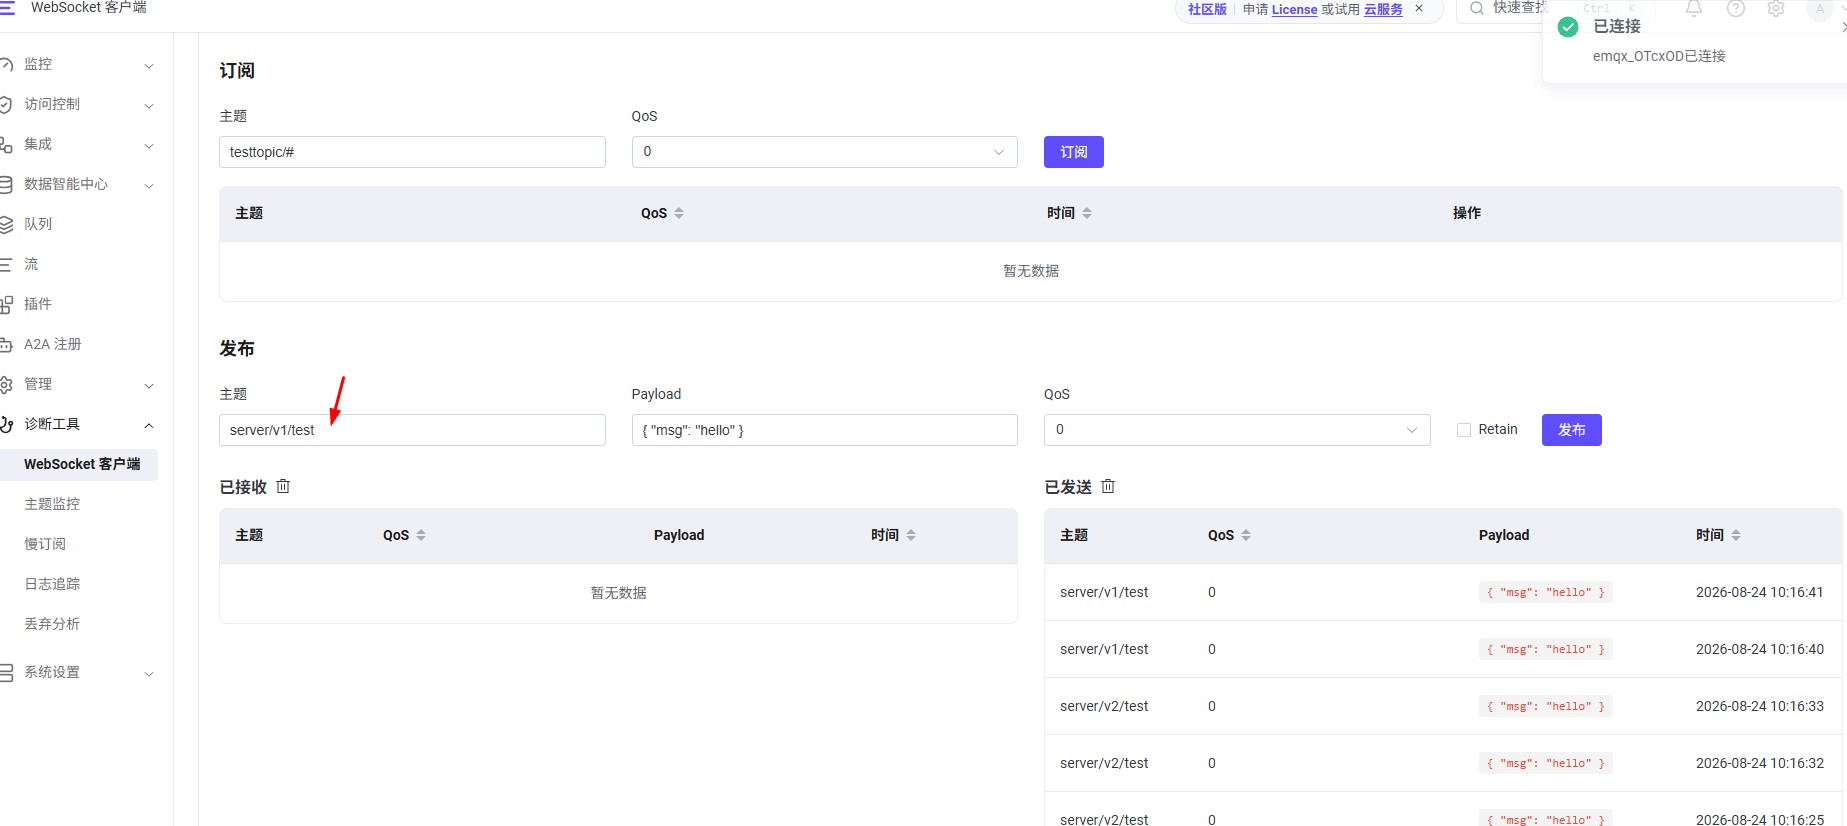1847x826 pixels.
Task: Open the subscription QoS dropdown
Action: (825, 152)
